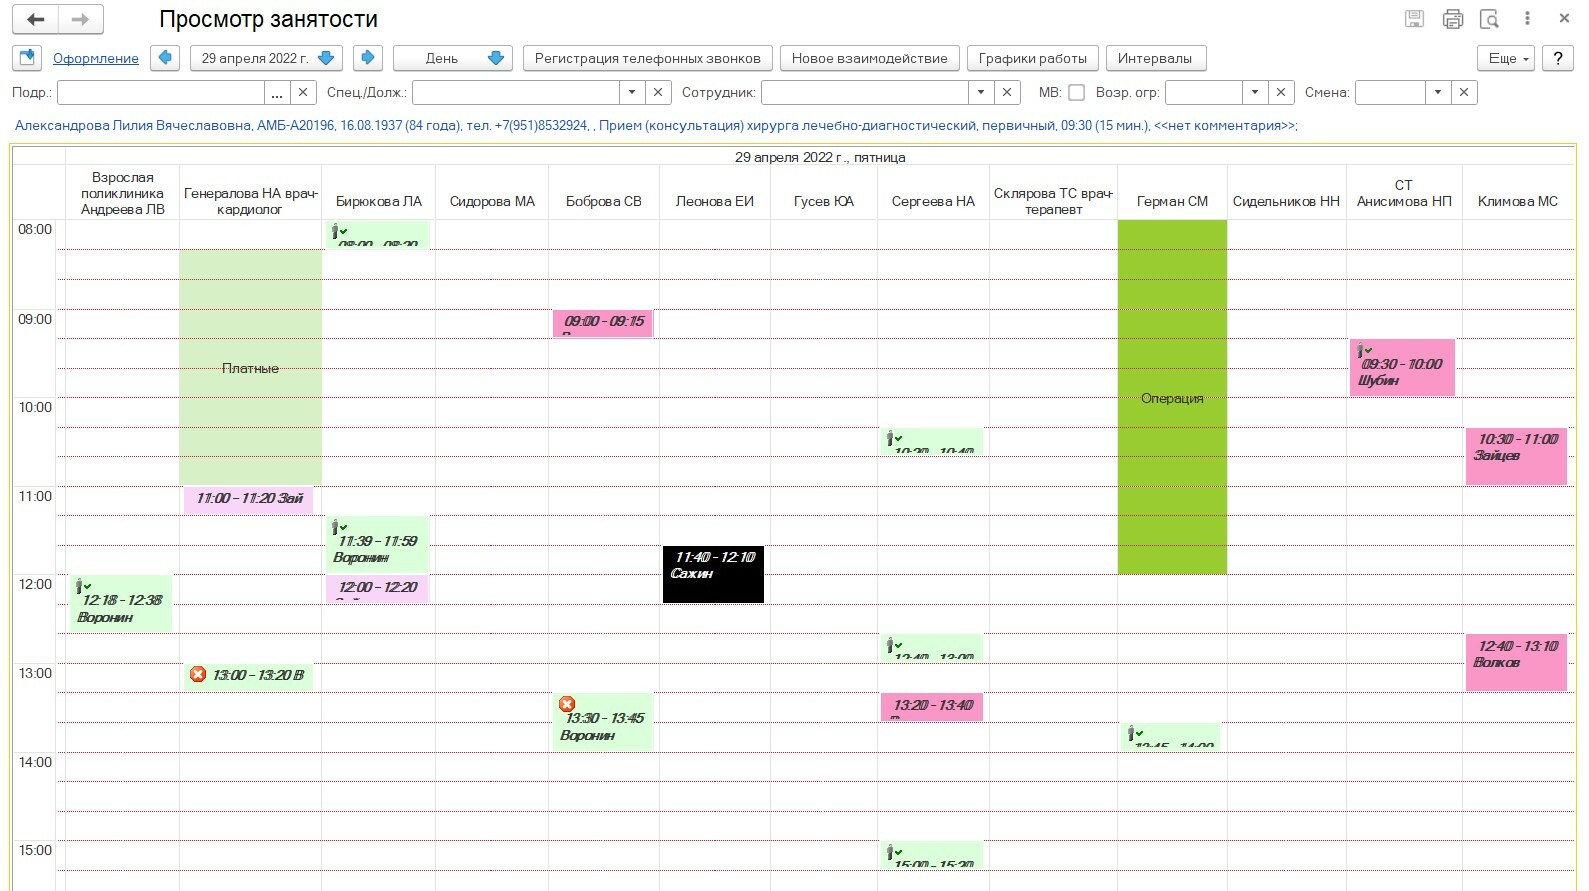Clear the Сотрудник field
The image size is (1589, 891).
(1007, 93)
